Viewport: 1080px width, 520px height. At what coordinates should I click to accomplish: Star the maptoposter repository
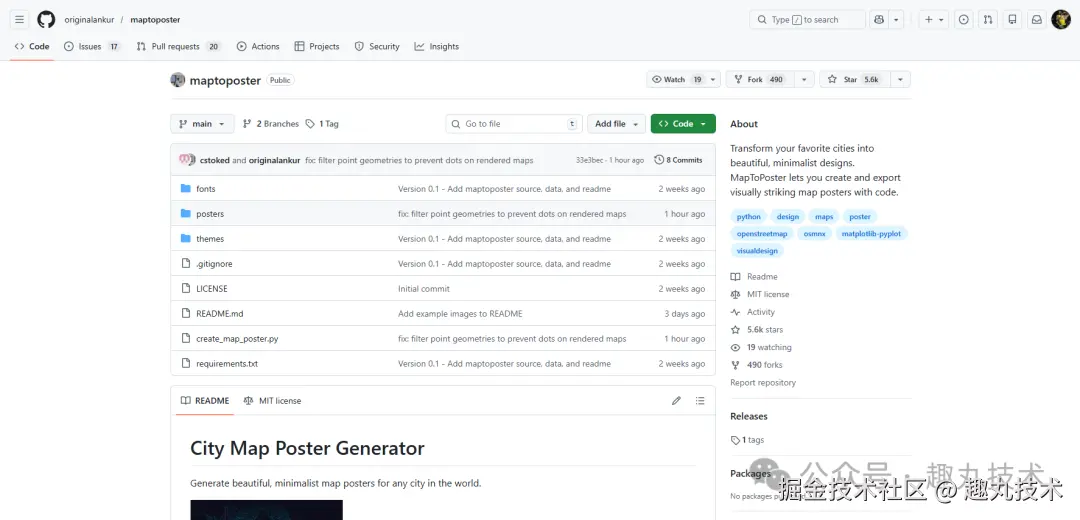pos(854,80)
